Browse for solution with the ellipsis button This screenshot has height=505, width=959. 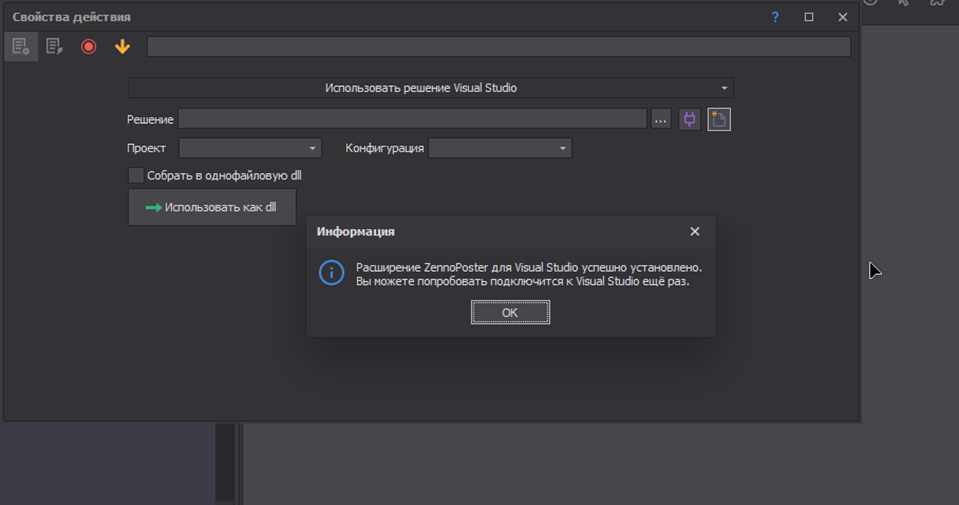coord(660,119)
